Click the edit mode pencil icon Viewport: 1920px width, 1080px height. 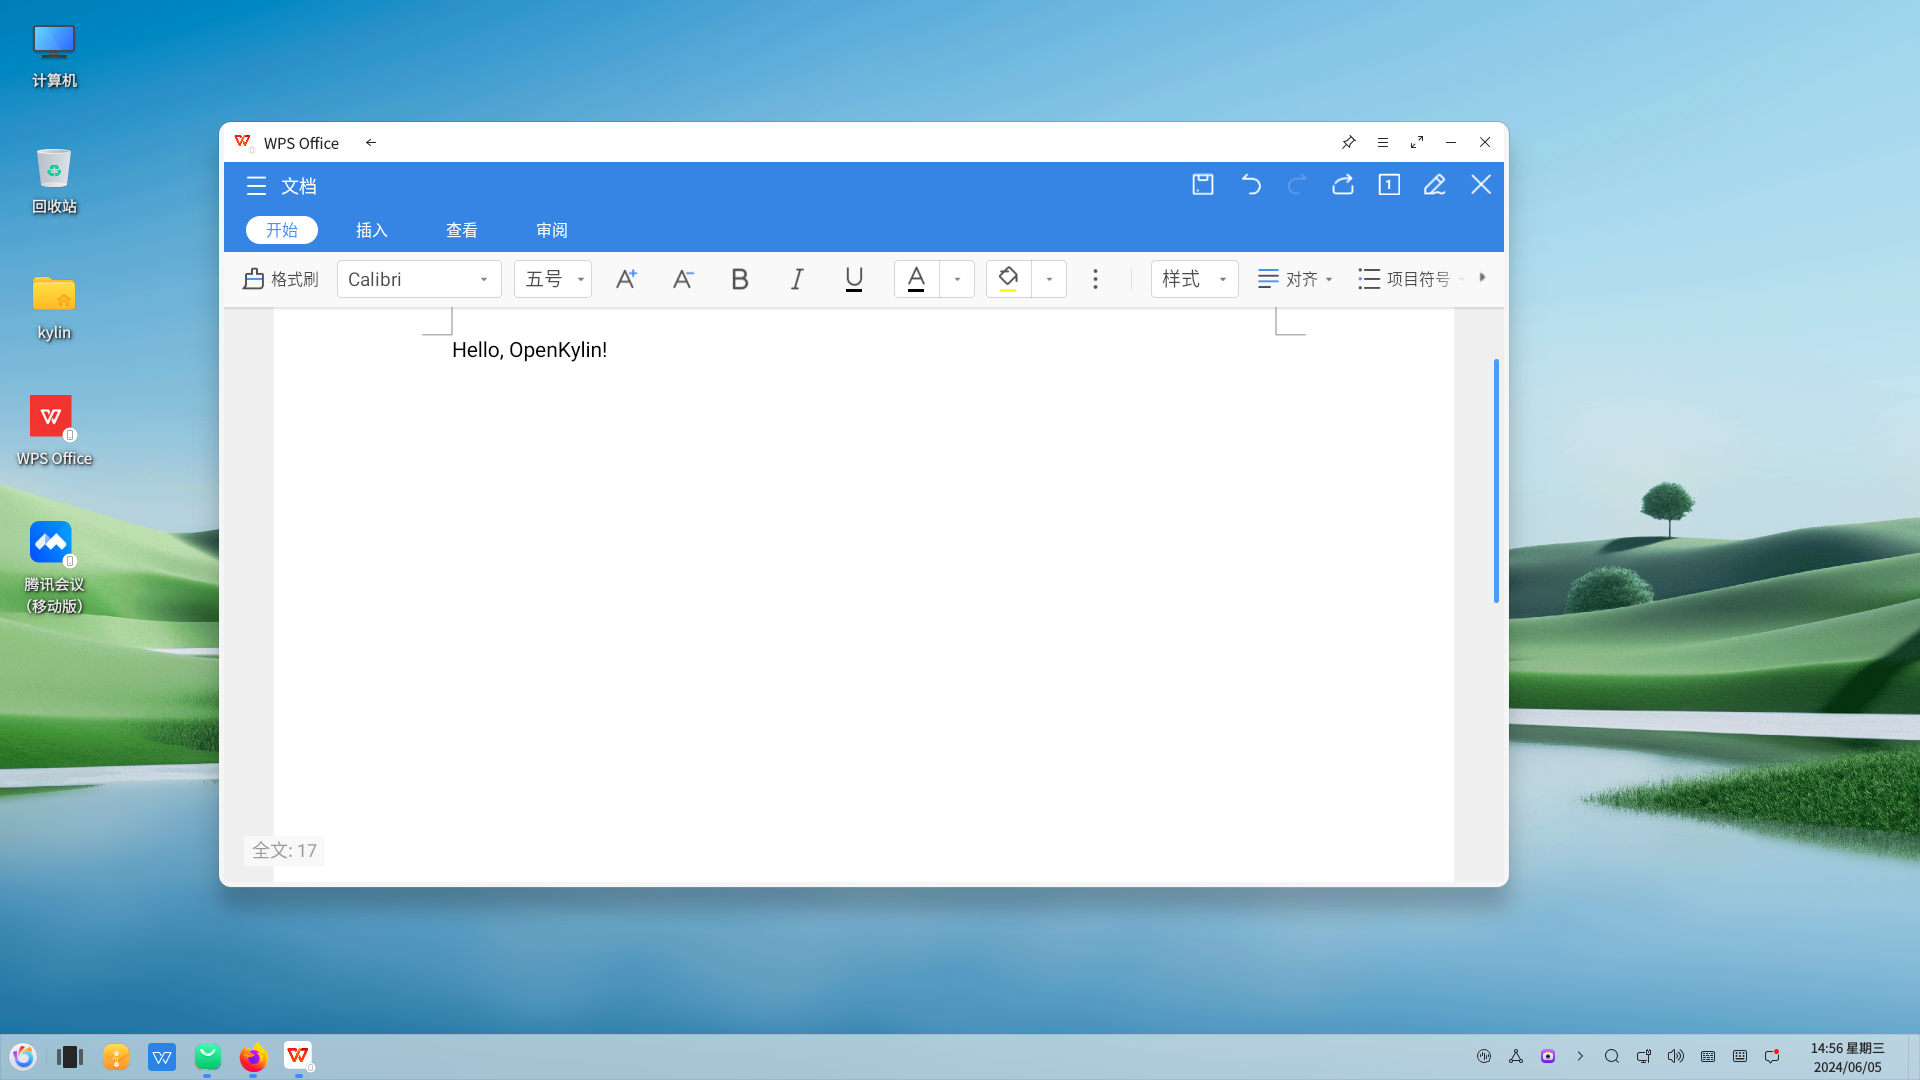[1435, 185]
